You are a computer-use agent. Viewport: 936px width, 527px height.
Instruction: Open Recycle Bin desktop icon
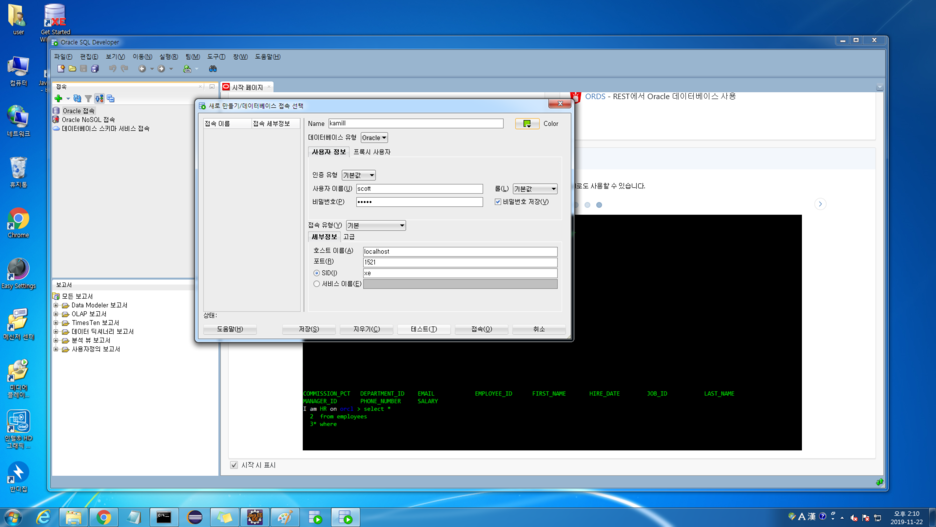pos(18,172)
